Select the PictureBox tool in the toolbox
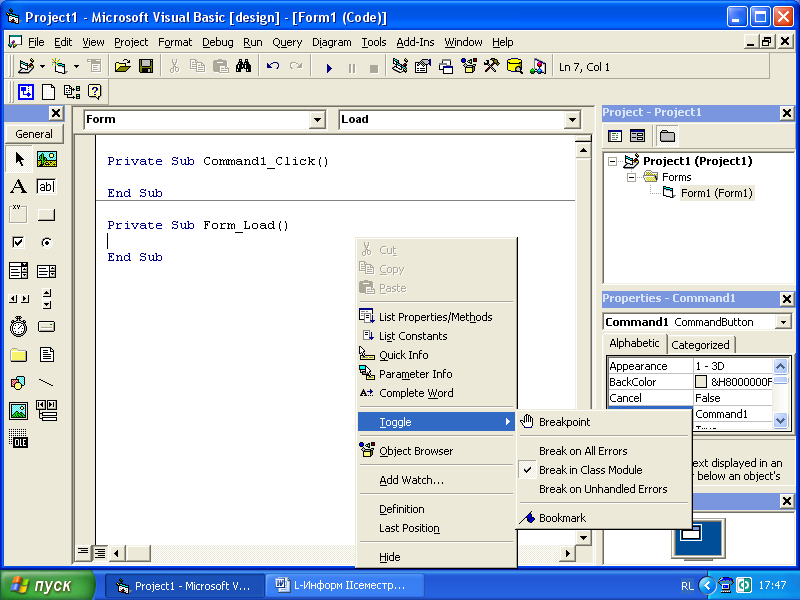800x600 pixels. coord(46,159)
